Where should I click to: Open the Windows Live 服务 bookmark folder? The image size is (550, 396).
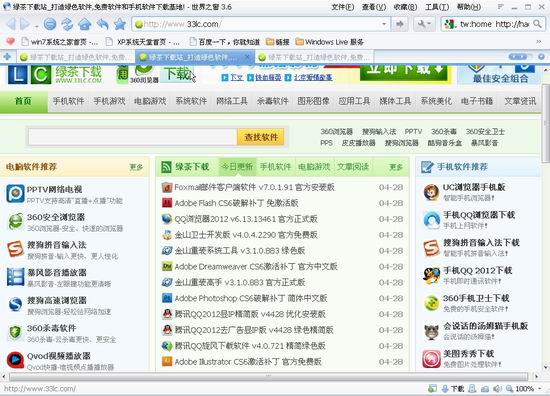[329, 42]
